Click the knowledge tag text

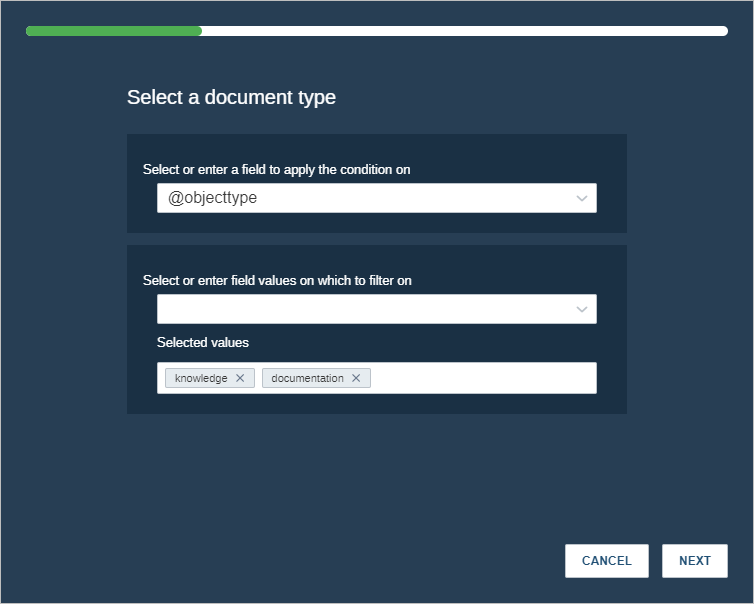201,378
